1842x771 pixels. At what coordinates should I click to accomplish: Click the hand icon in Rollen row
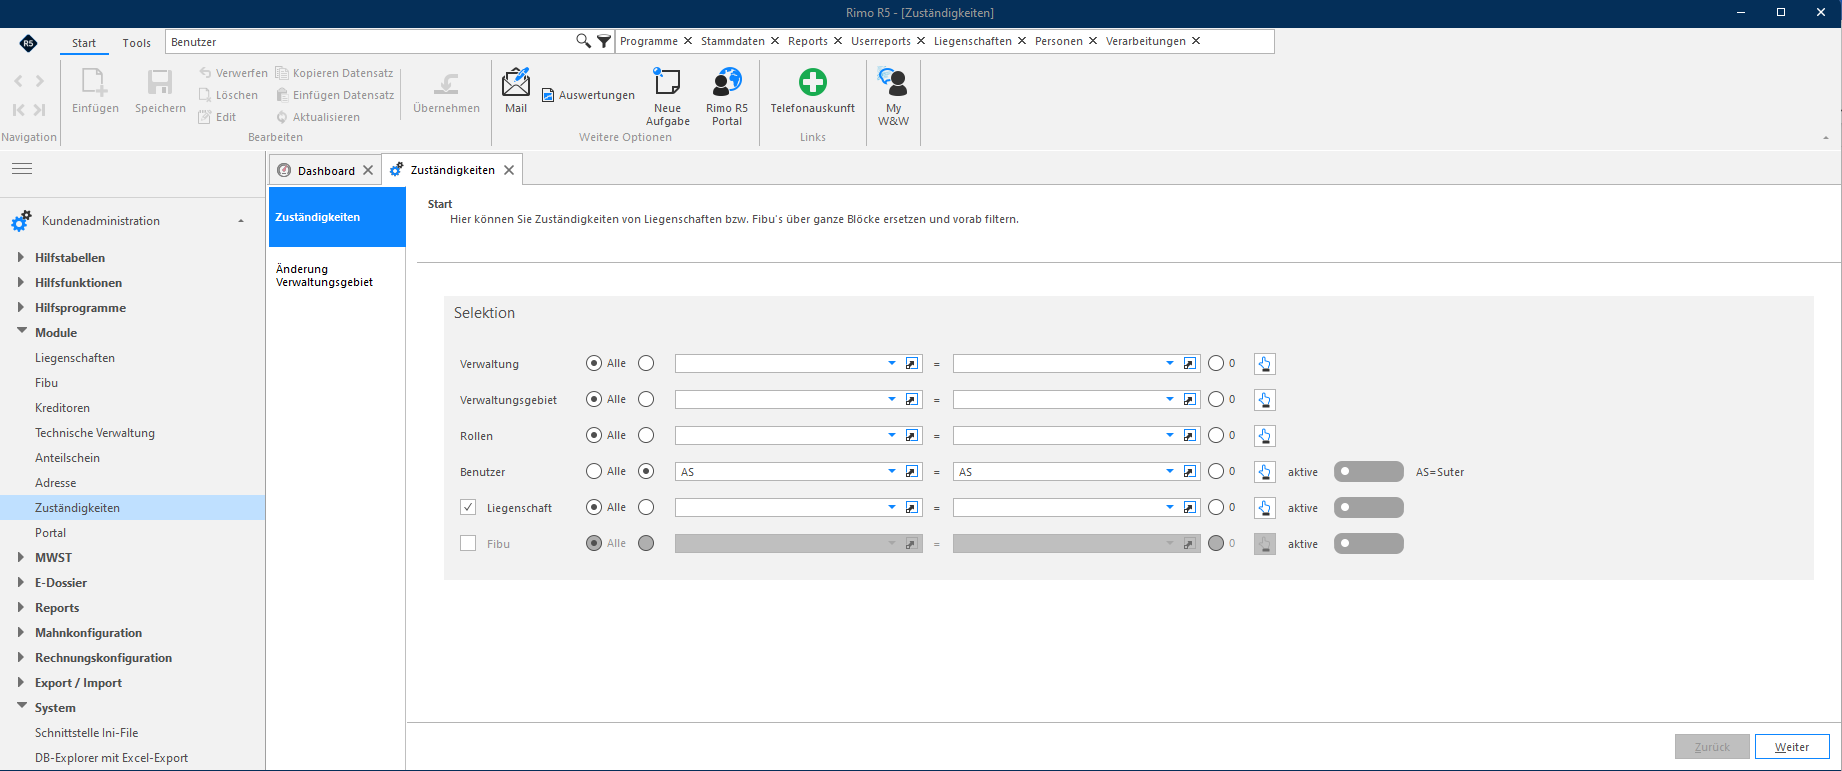[1264, 436]
